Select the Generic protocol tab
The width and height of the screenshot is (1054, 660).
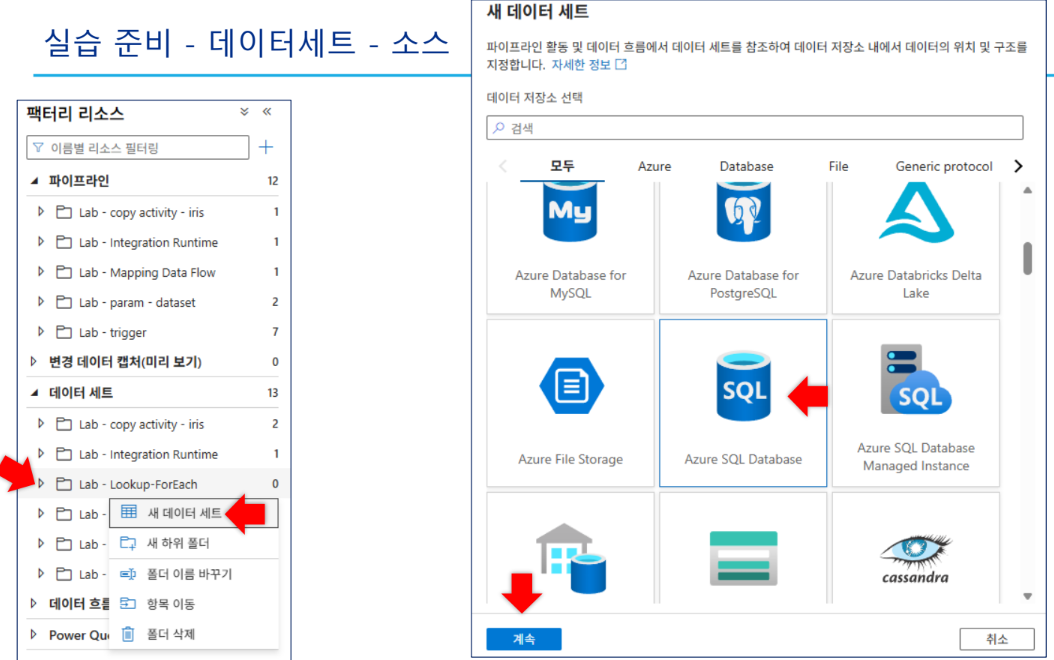pyautogui.click(x=944, y=166)
